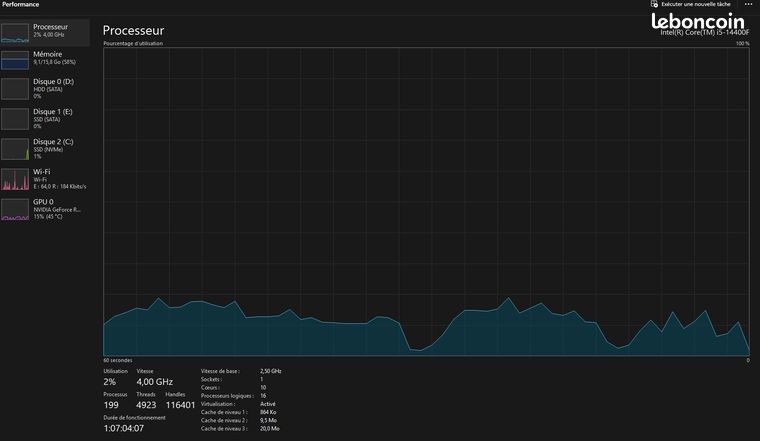The image size is (760, 441).
Task: Click the CPU usage graph area
Action: tap(427, 202)
